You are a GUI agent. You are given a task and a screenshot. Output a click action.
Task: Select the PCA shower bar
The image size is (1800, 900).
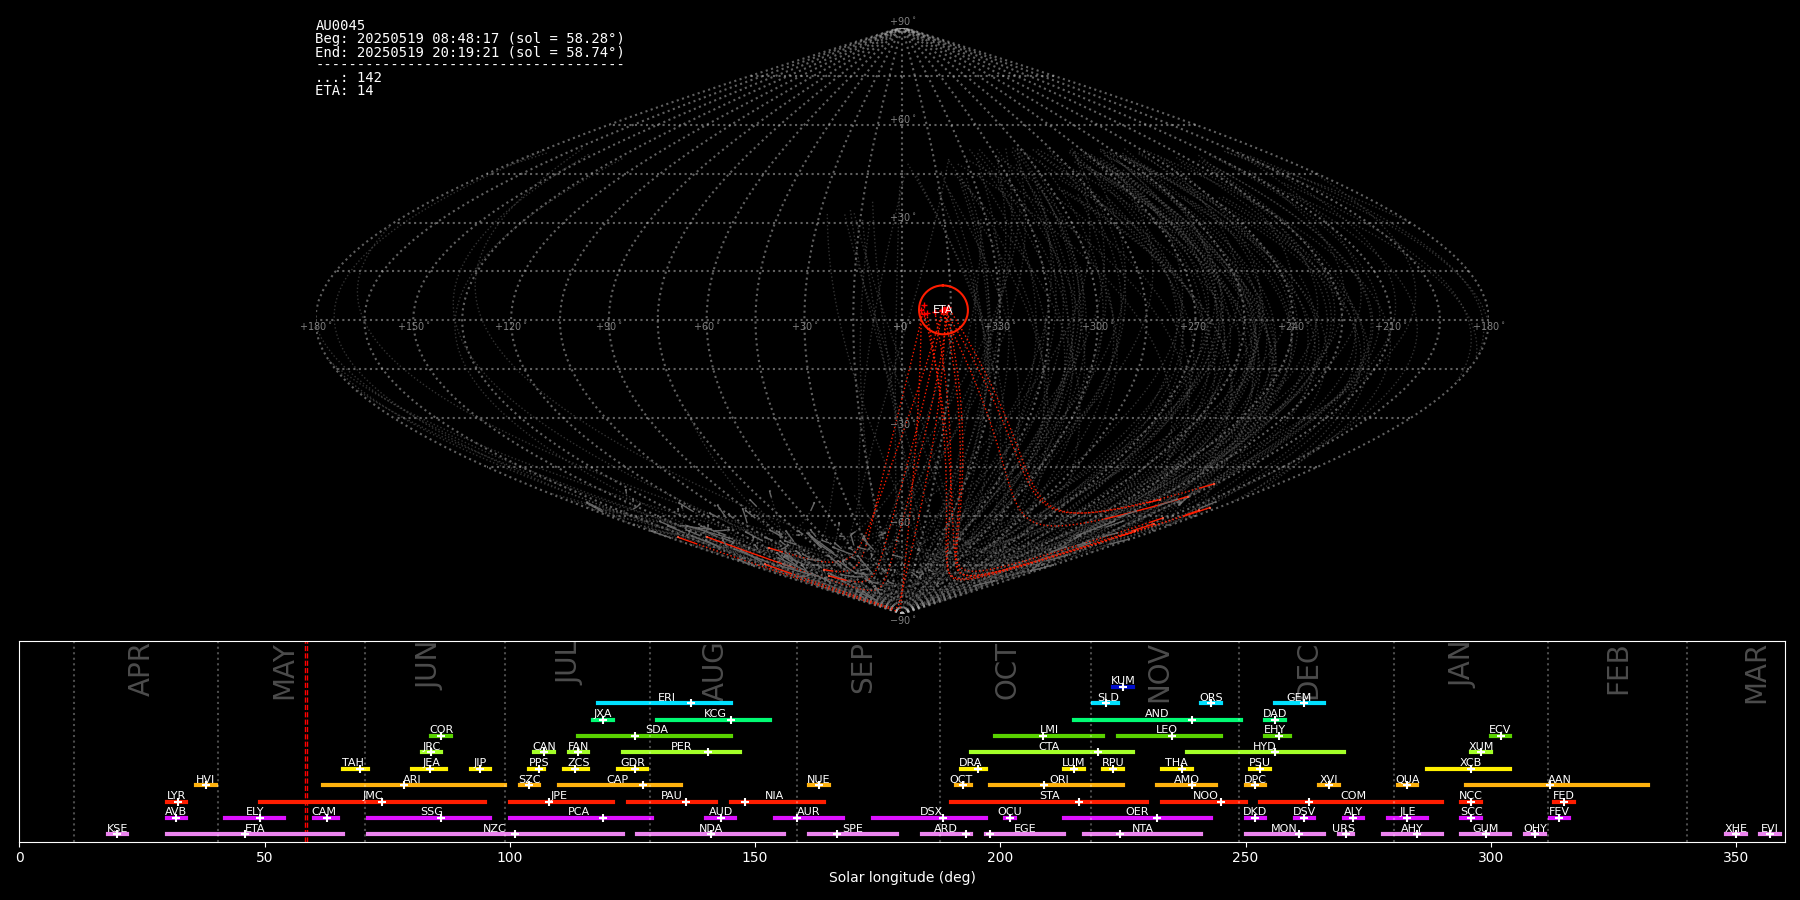[580, 818]
